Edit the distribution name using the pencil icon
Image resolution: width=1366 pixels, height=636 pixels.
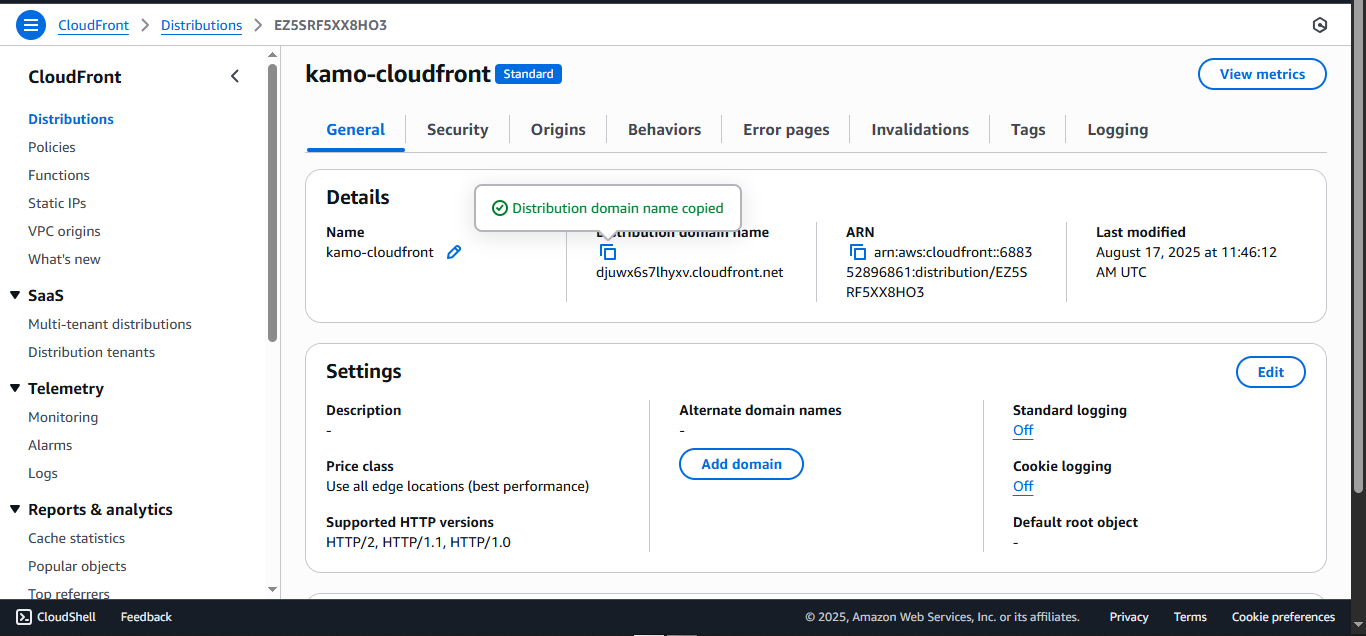coord(454,252)
